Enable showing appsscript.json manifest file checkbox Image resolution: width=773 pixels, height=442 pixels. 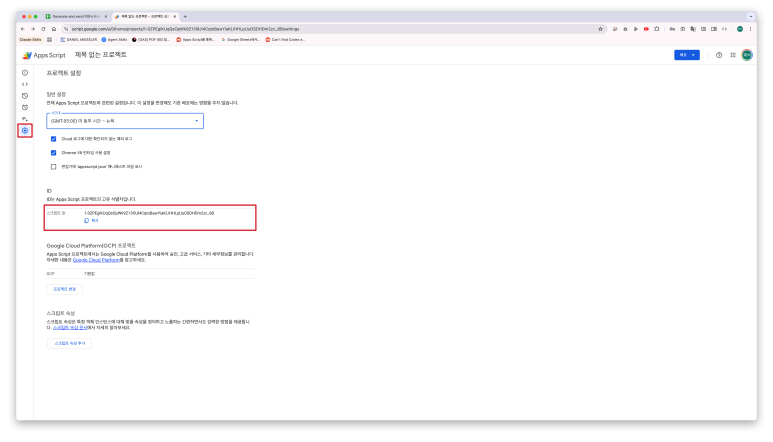tap(54, 167)
